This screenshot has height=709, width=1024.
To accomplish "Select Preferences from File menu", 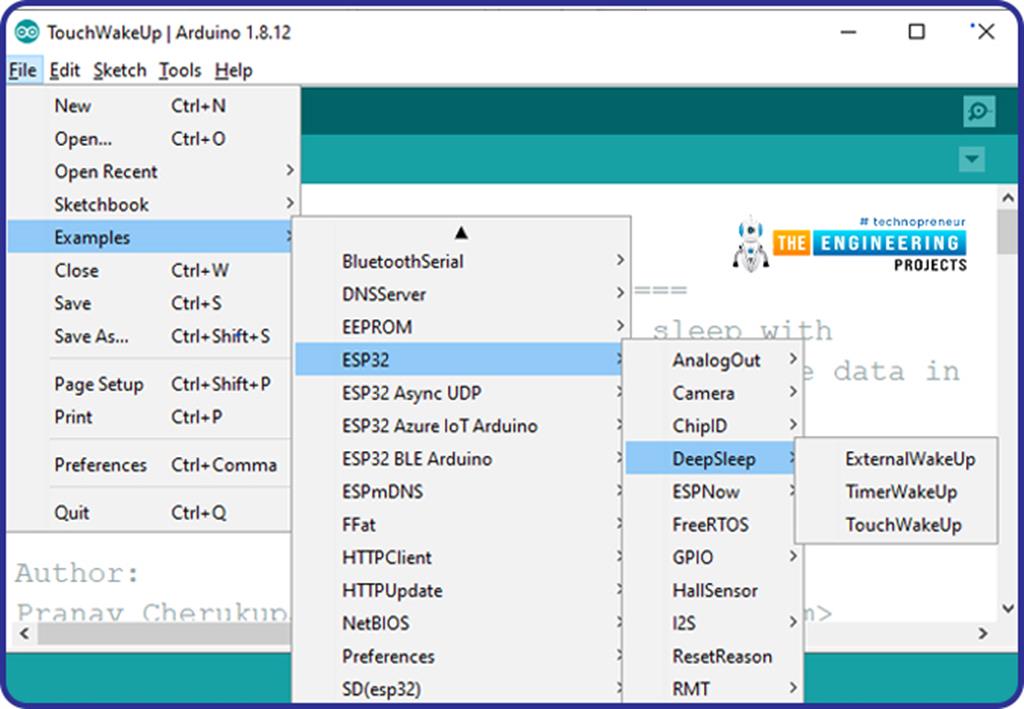I will (100, 465).
